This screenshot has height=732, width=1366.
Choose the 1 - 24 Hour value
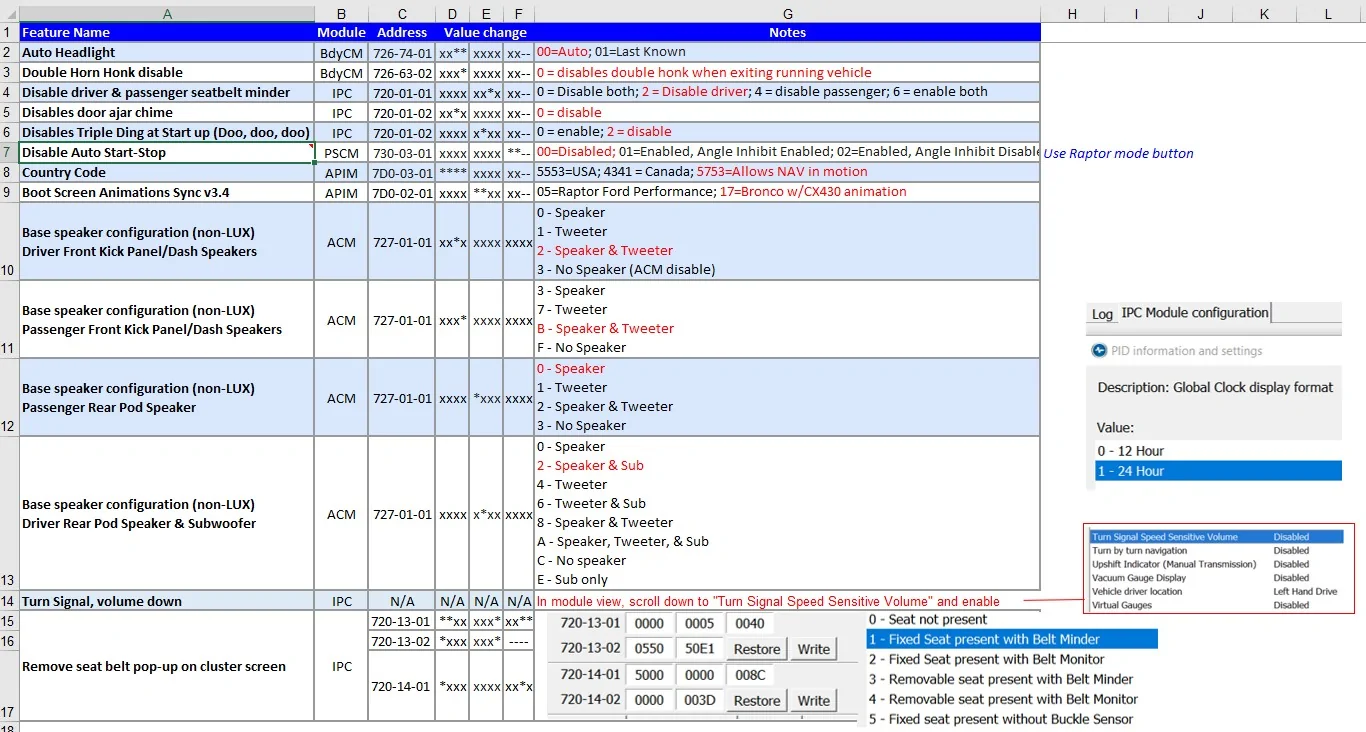point(1218,471)
